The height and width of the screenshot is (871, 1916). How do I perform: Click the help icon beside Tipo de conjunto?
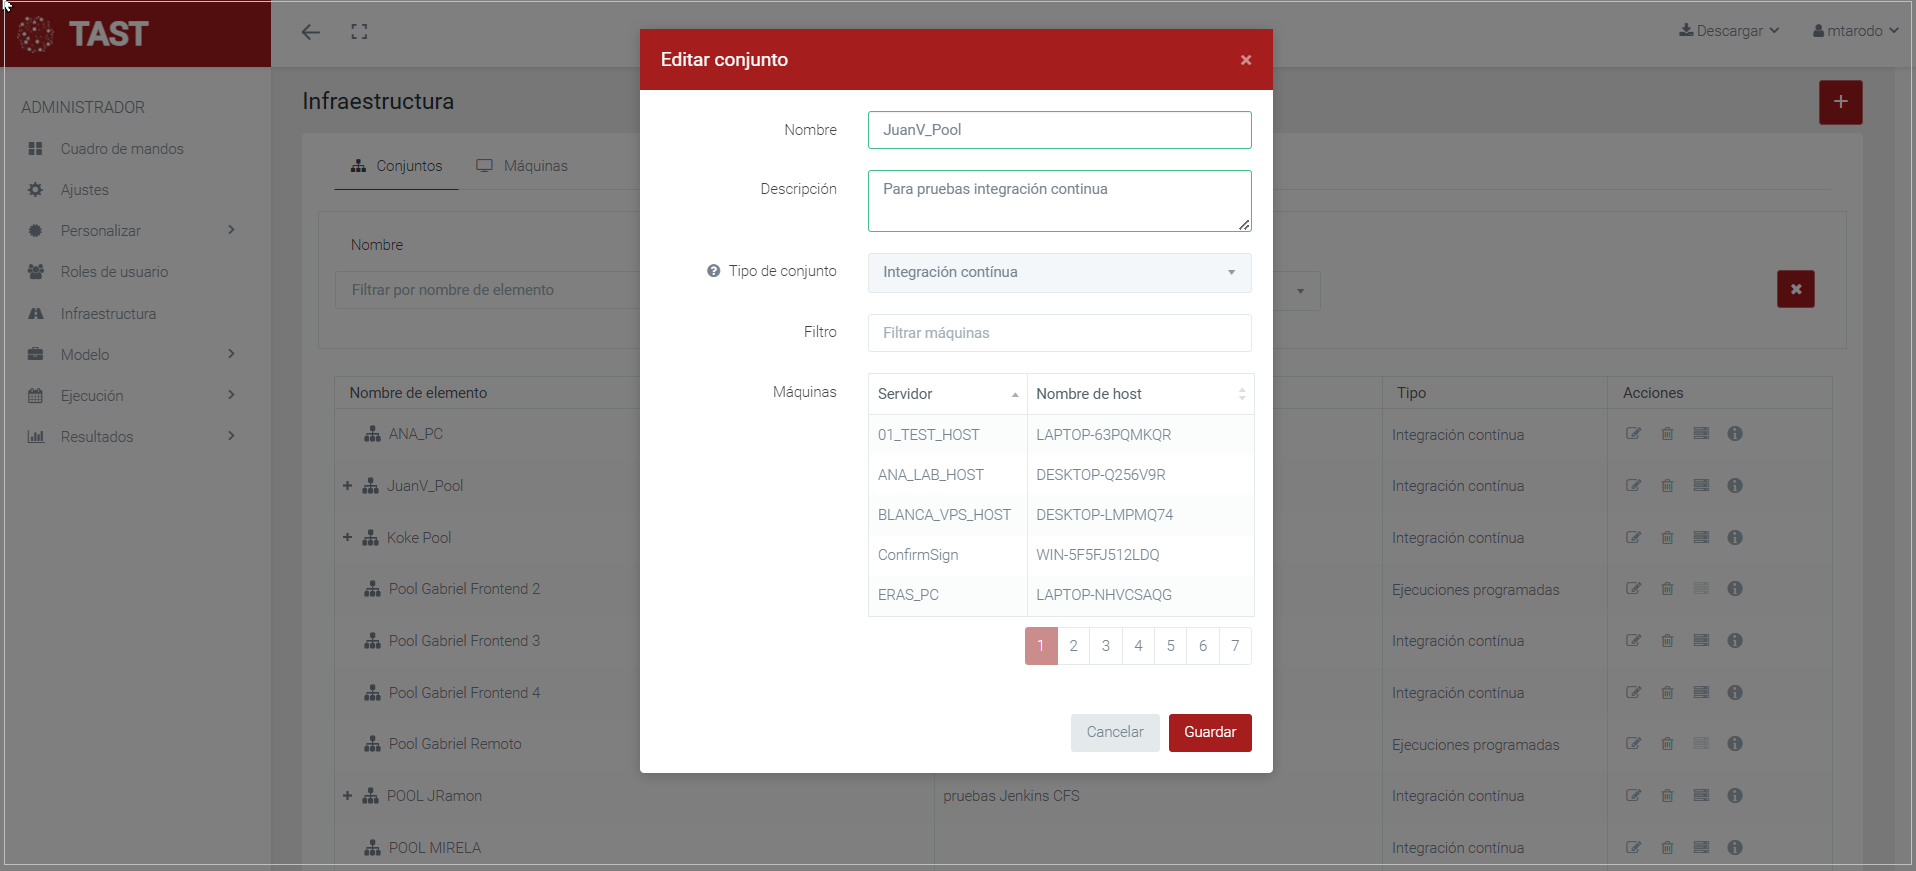click(713, 271)
